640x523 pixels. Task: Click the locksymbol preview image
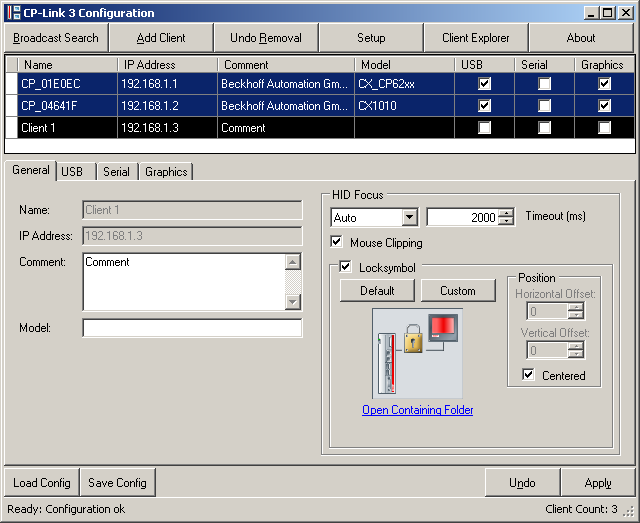[417, 354]
